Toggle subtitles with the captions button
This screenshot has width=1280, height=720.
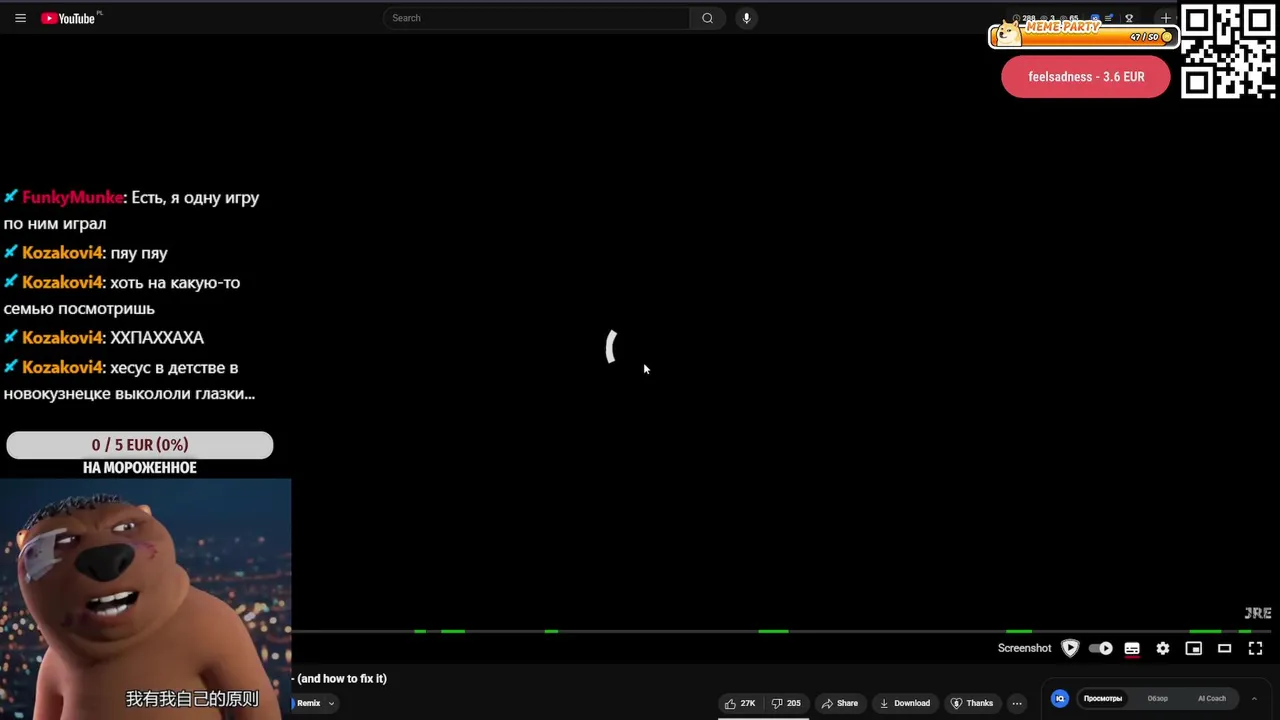(x=1132, y=648)
